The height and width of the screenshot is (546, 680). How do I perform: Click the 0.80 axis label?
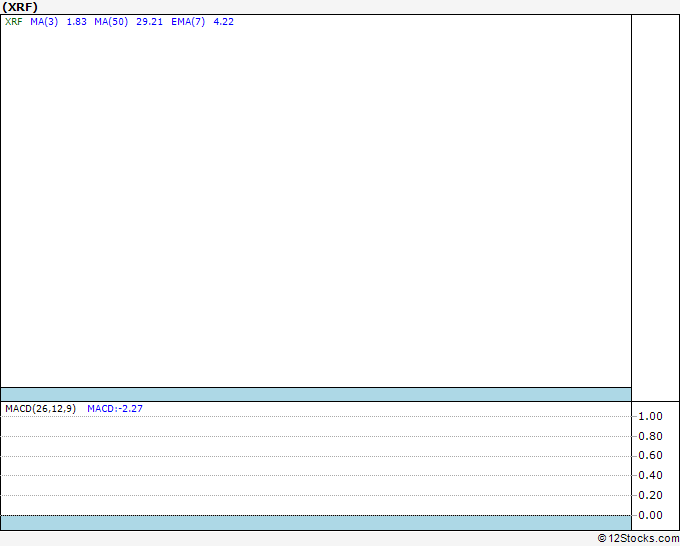click(x=650, y=436)
